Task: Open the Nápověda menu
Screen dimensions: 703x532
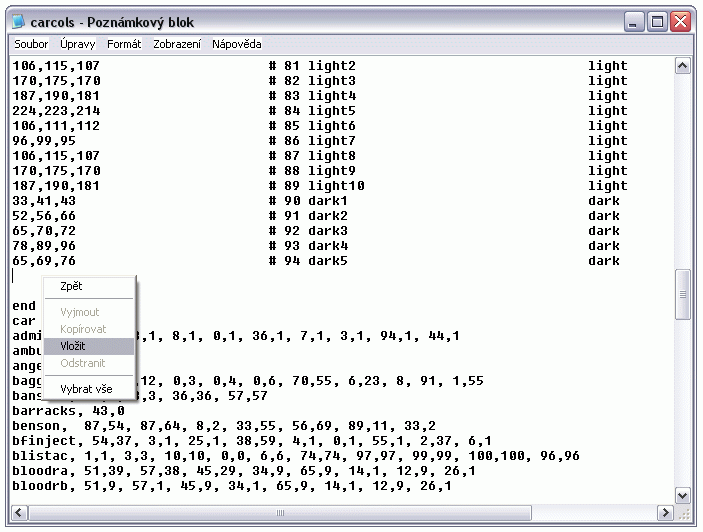Action: [237, 44]
